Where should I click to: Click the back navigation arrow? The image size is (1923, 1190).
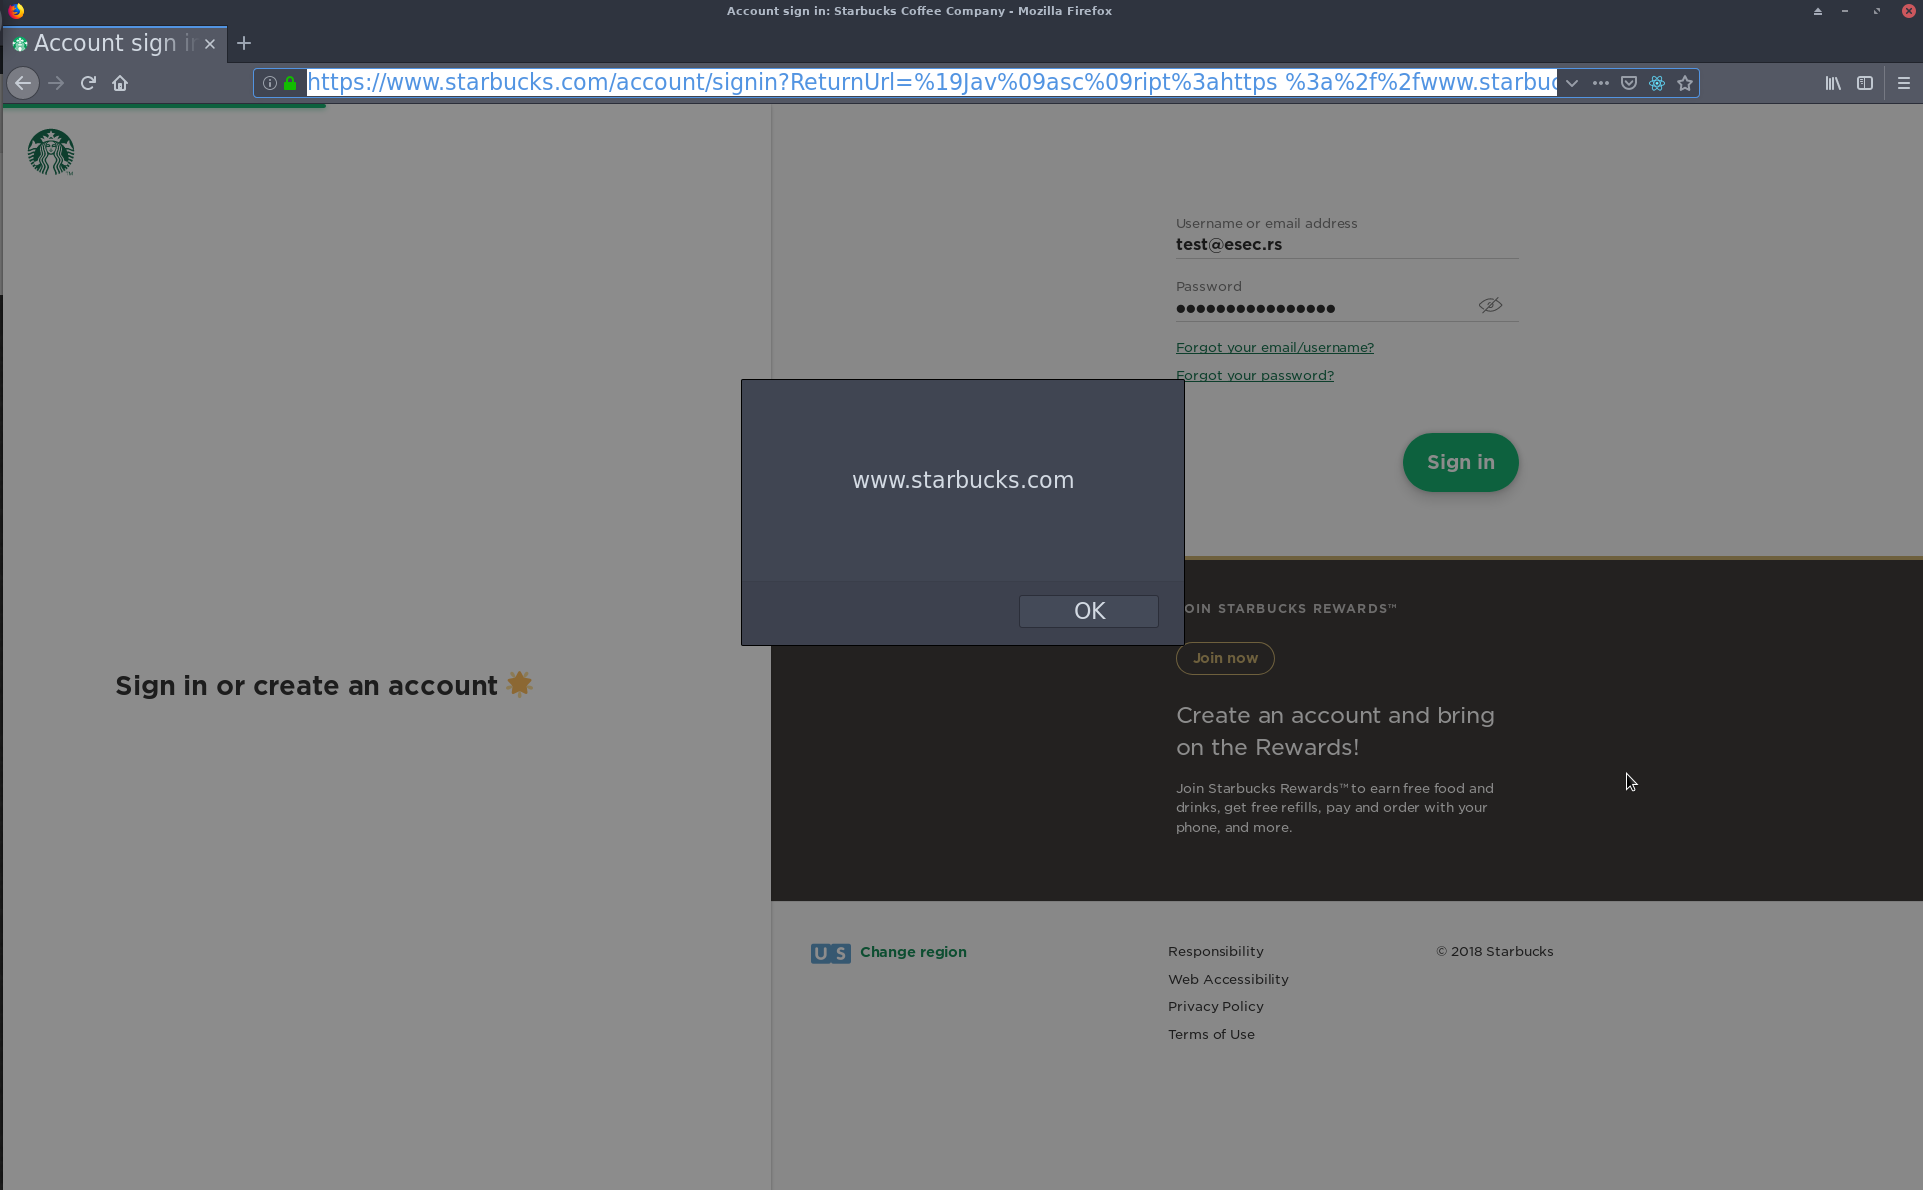coord(23,83)
